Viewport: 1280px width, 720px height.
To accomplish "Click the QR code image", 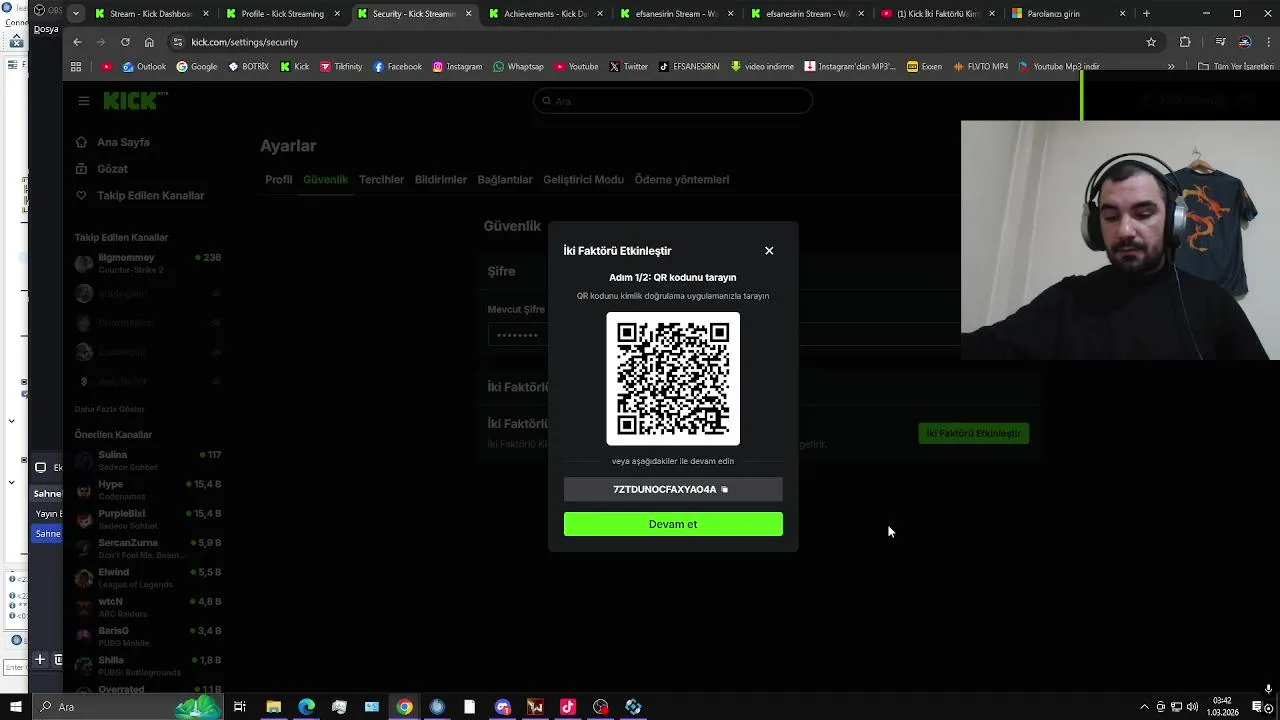I will tap(673, 379).
